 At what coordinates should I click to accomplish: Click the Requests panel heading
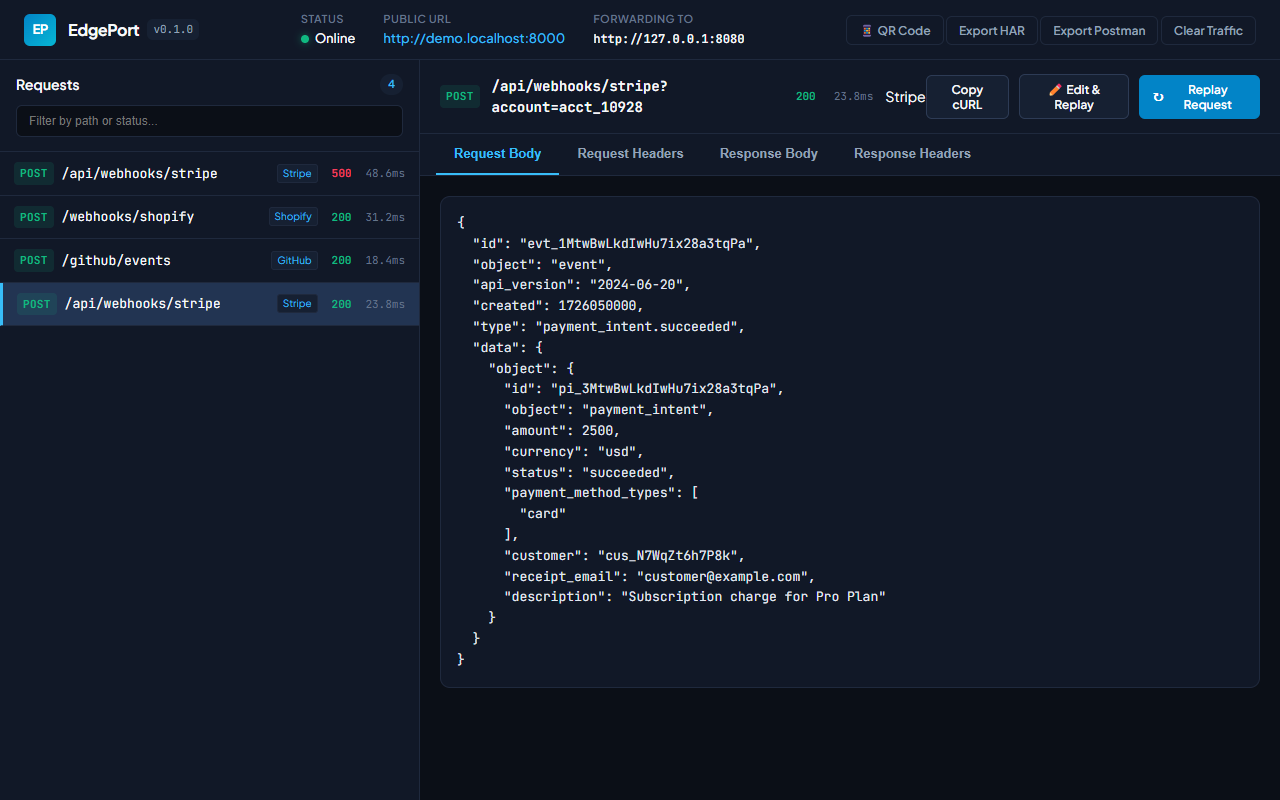(48, 85)
